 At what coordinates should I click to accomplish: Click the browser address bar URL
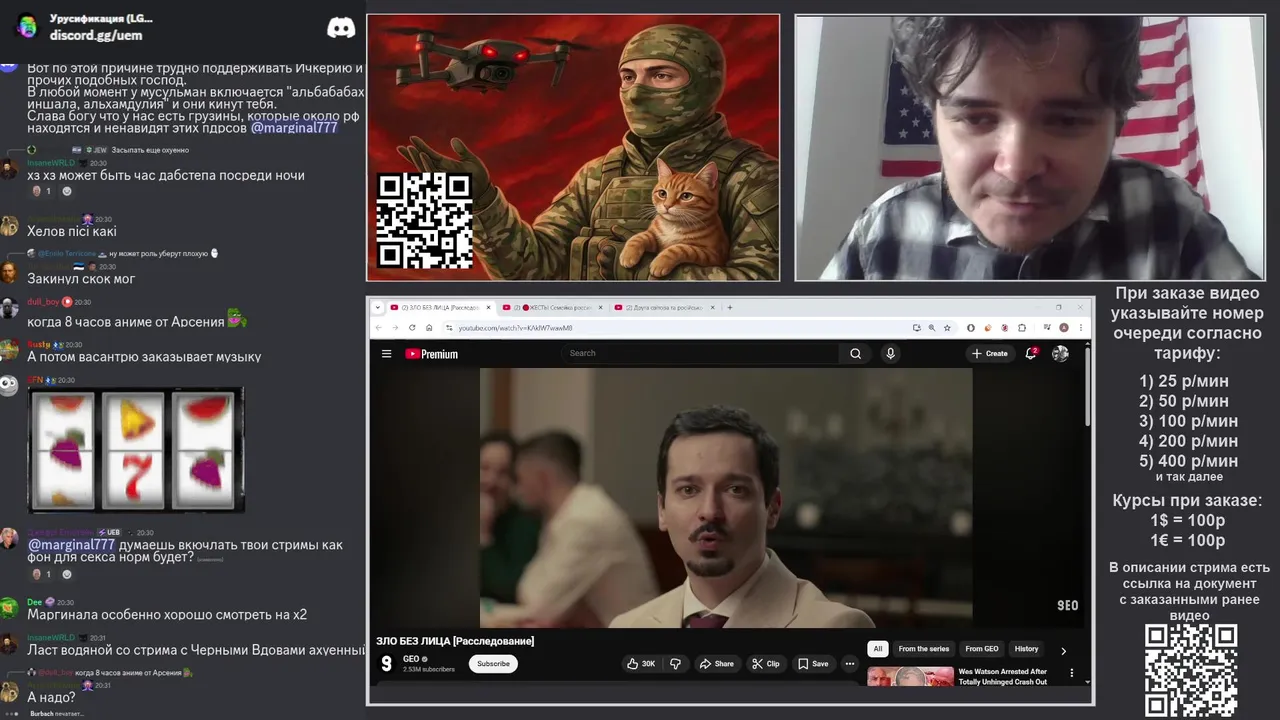click(515, 328)
